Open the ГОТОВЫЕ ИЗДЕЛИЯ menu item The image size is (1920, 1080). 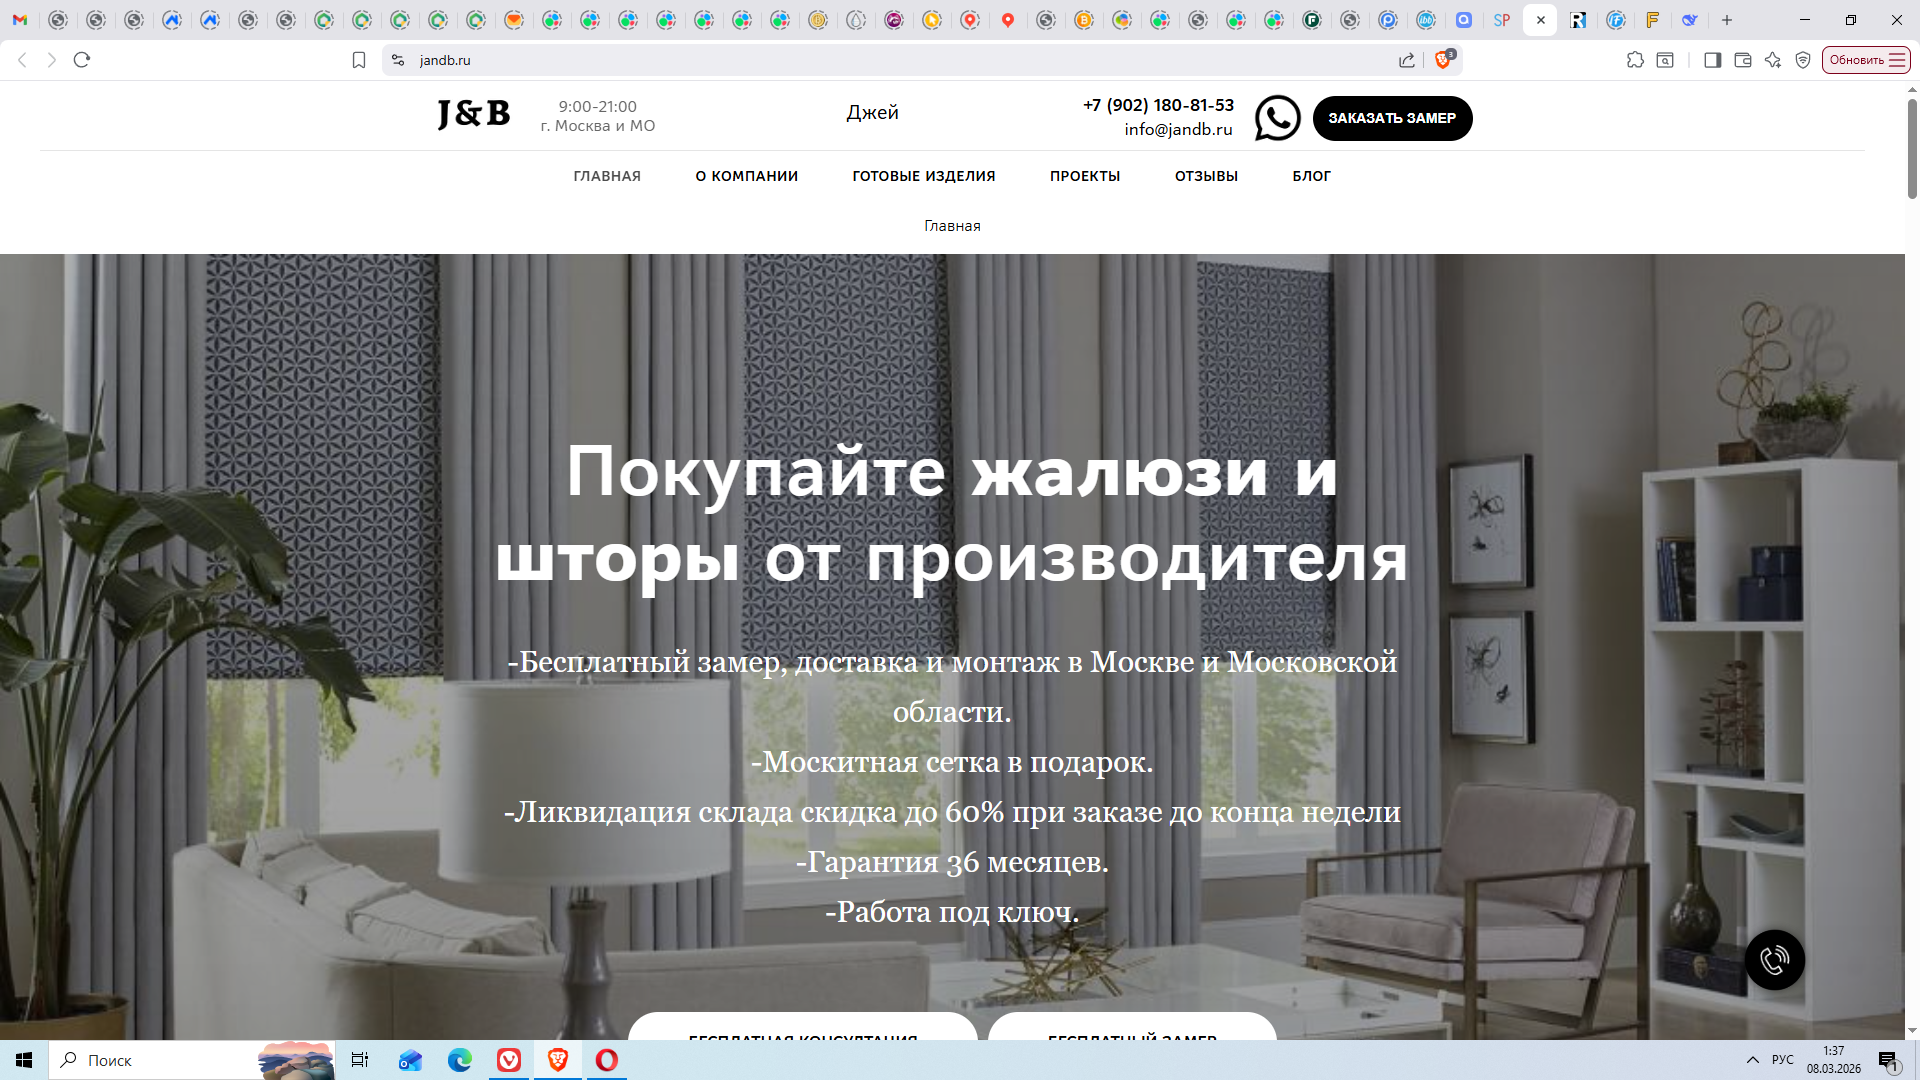pyautogui.click(x=923, y=176)
